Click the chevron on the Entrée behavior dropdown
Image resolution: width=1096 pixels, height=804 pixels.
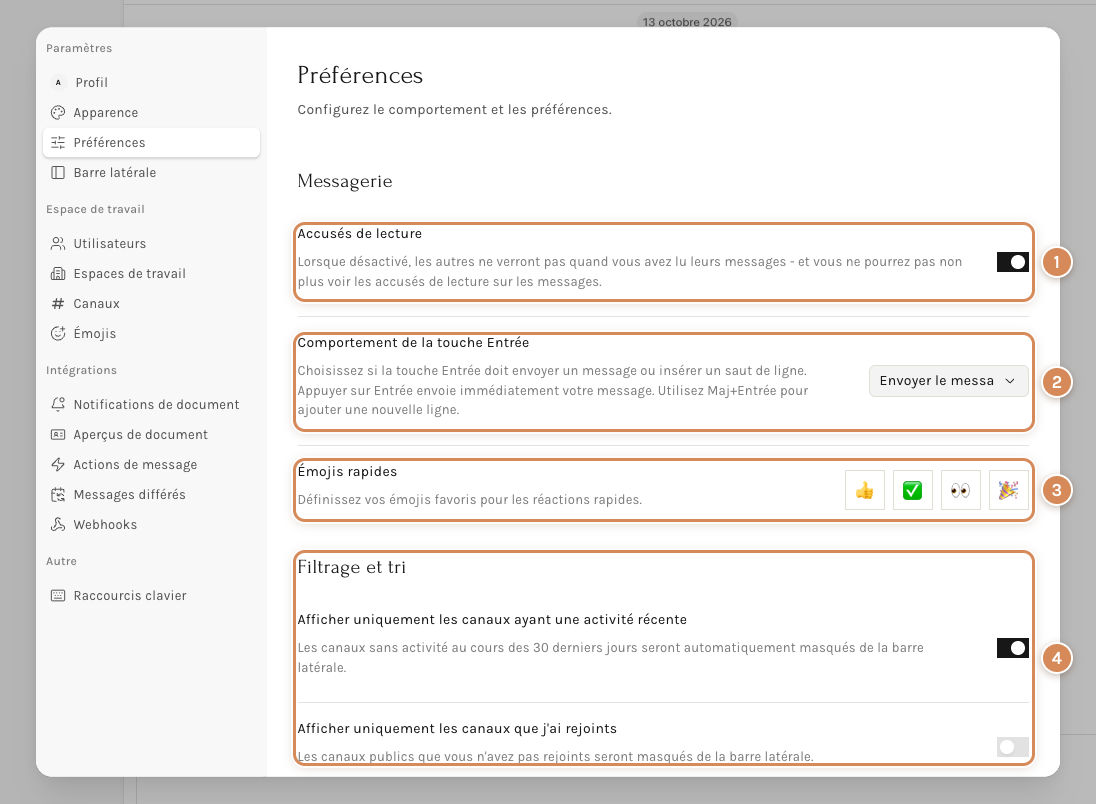click(1010, 381)
